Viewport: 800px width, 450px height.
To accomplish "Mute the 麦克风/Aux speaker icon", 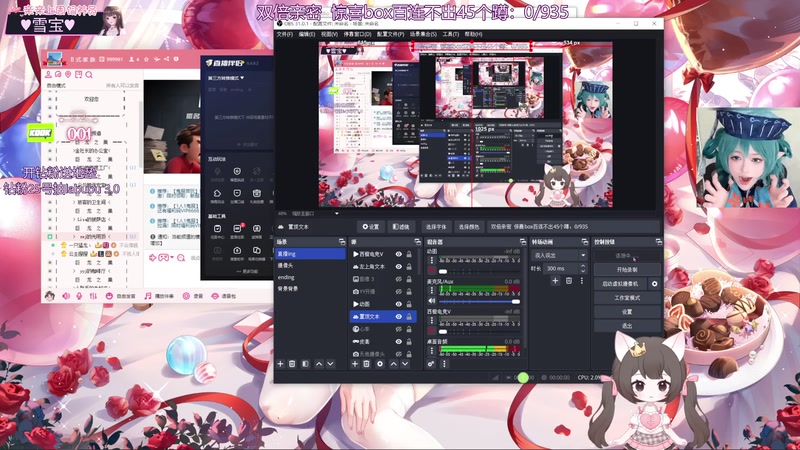I will 432,301.
